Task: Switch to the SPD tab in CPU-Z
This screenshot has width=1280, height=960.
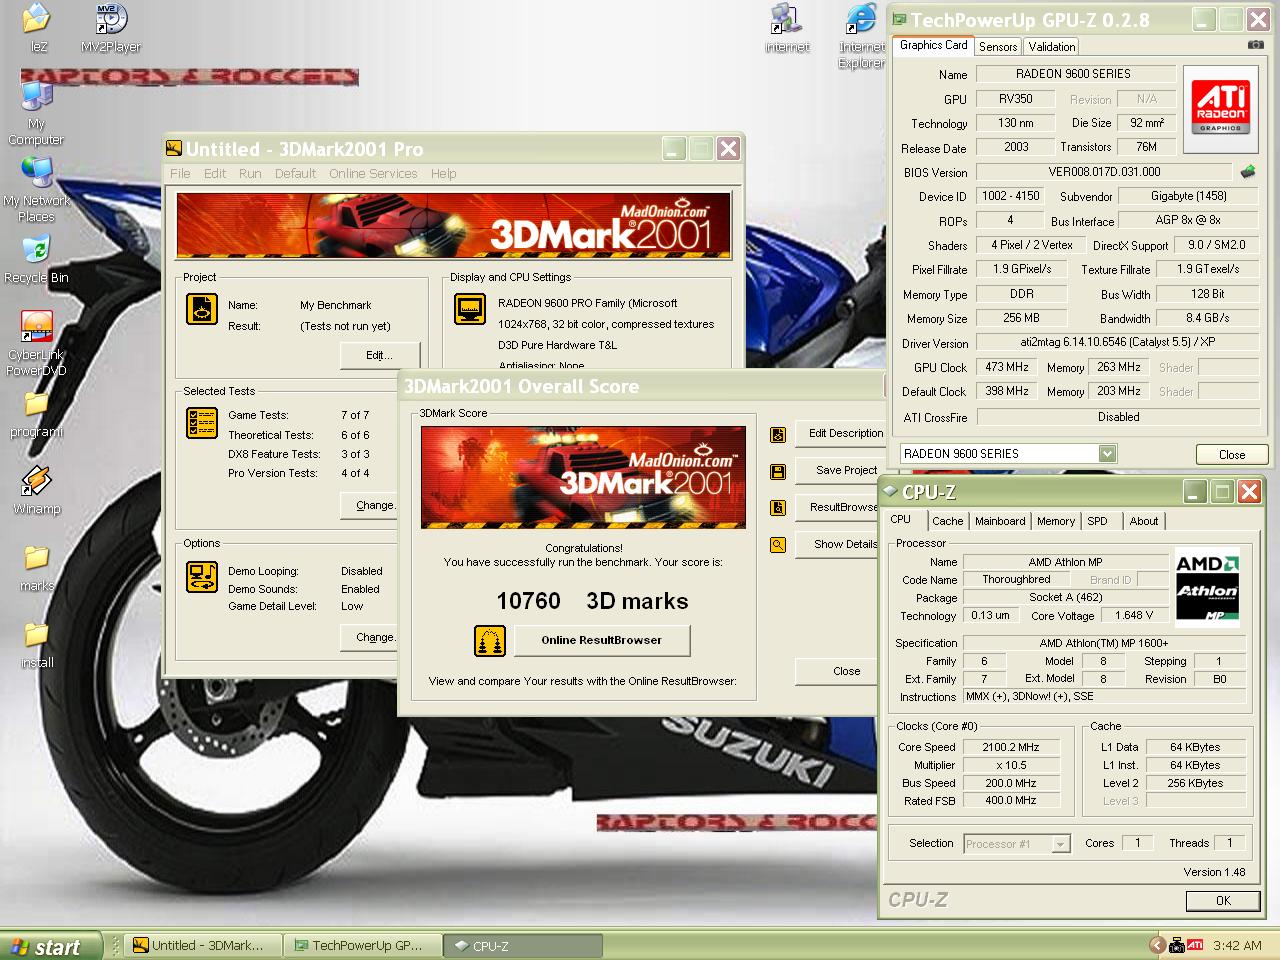Action: 1098,521
